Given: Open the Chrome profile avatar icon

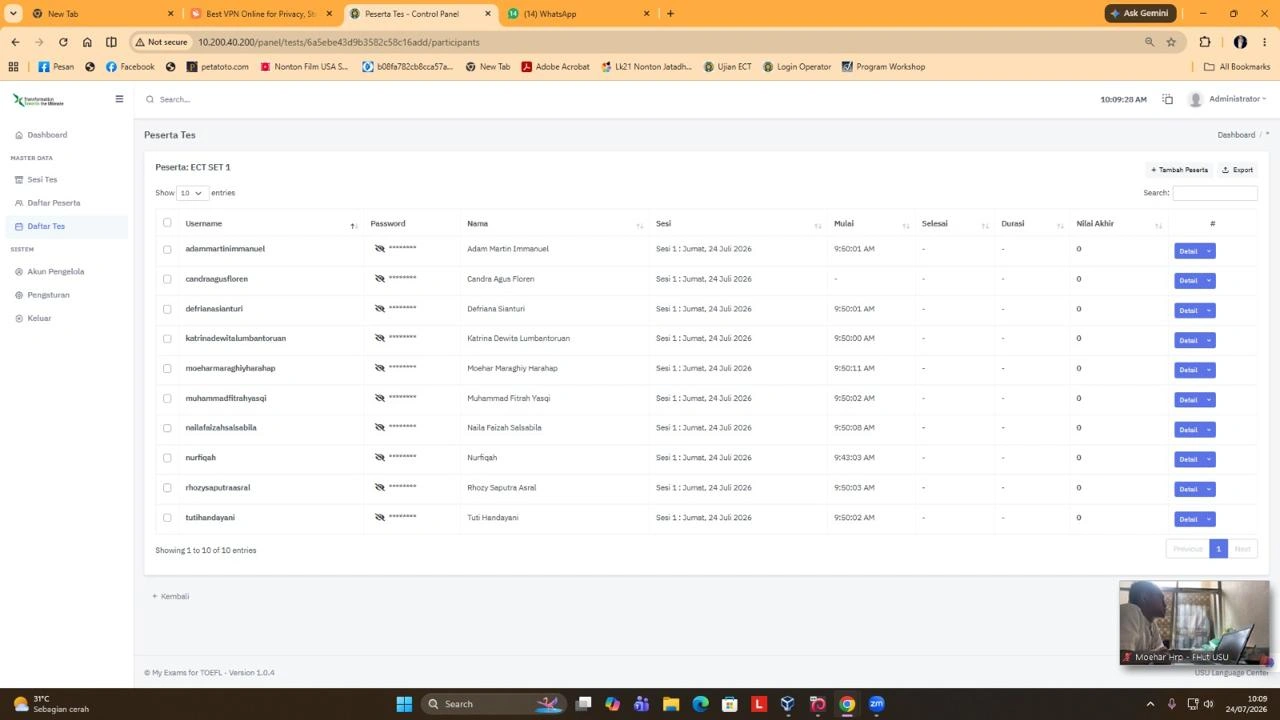Looking at the screenshot, I should pos(1240,42).
